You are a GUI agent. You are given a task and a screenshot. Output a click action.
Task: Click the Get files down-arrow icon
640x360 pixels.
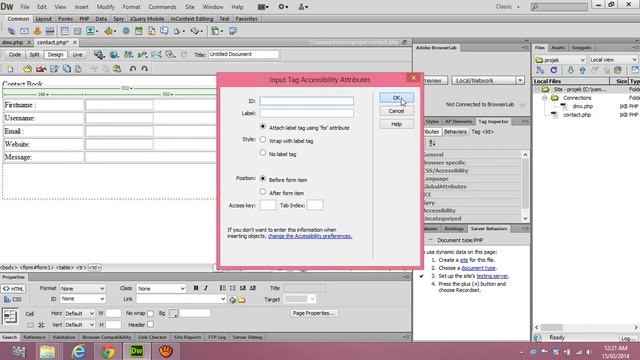point(571,70)
